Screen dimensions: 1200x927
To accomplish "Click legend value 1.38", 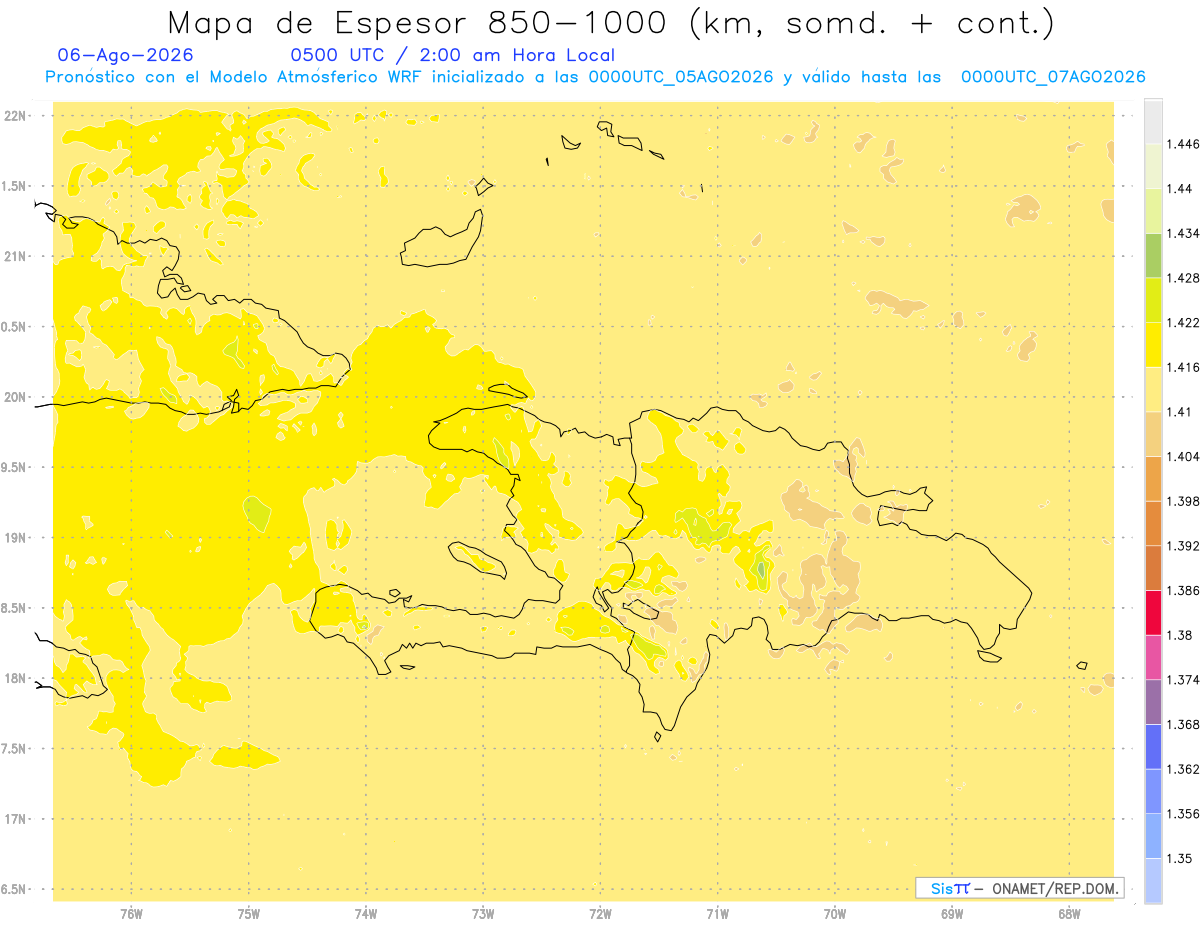I will pyautogui.click(x=1179, y=635).
